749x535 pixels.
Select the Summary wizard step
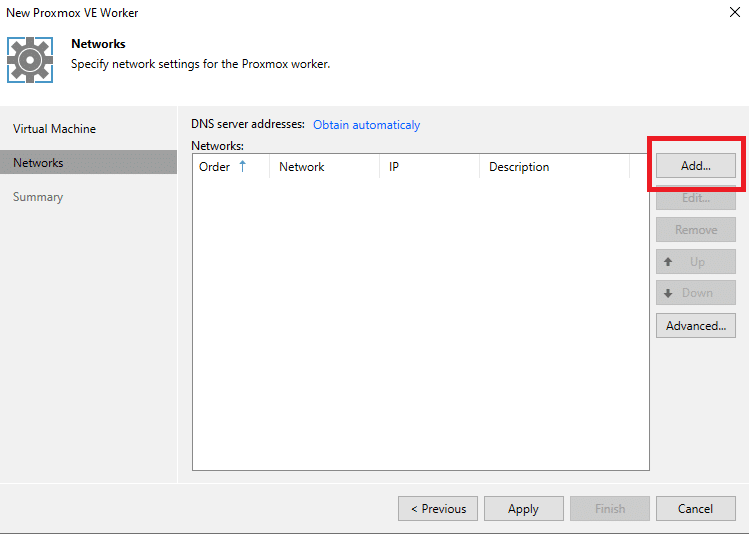38,197
